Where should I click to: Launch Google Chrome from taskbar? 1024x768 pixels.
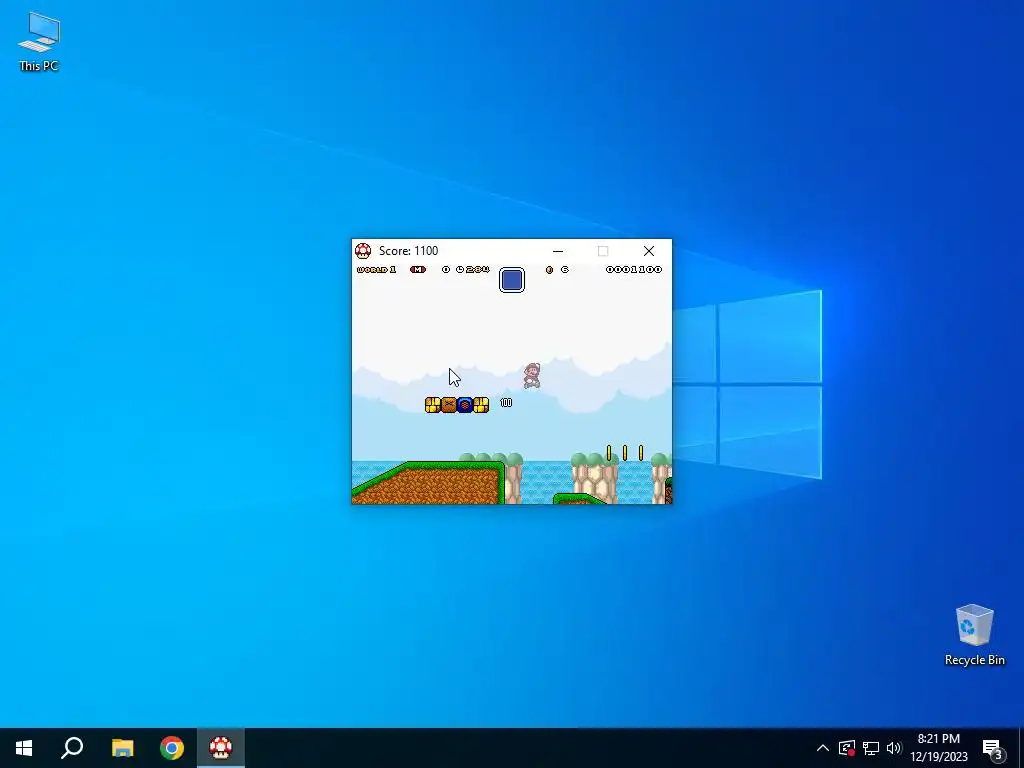point(172,748)
